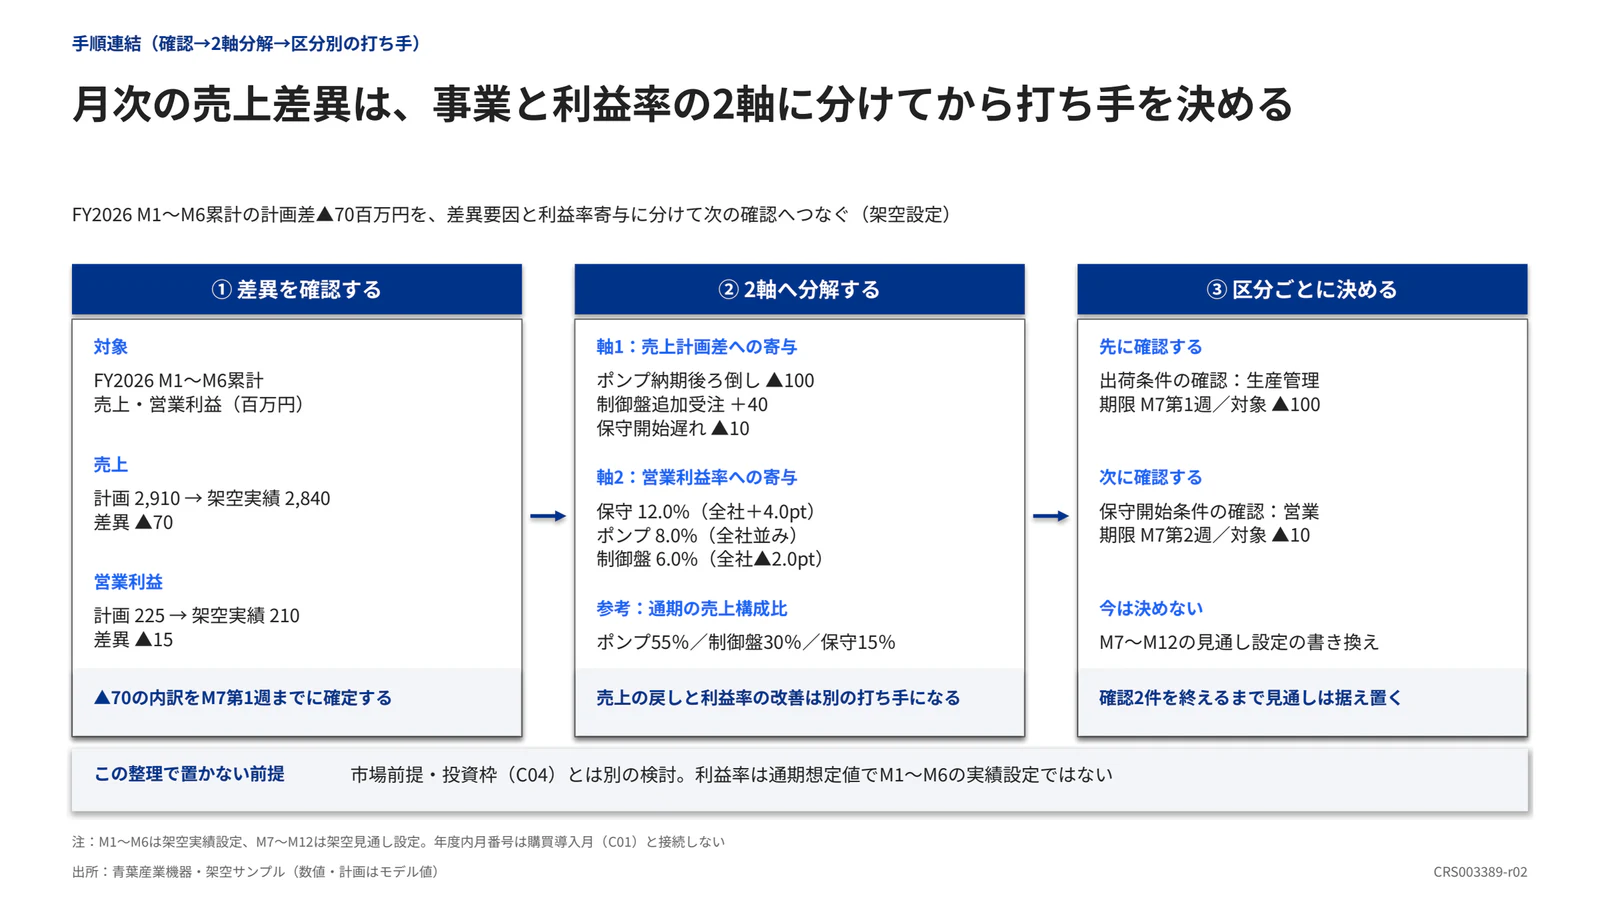Select header ② 2軸へ分解する
The height and width of the screenshot is (900, 1600).
pos(799,290)
